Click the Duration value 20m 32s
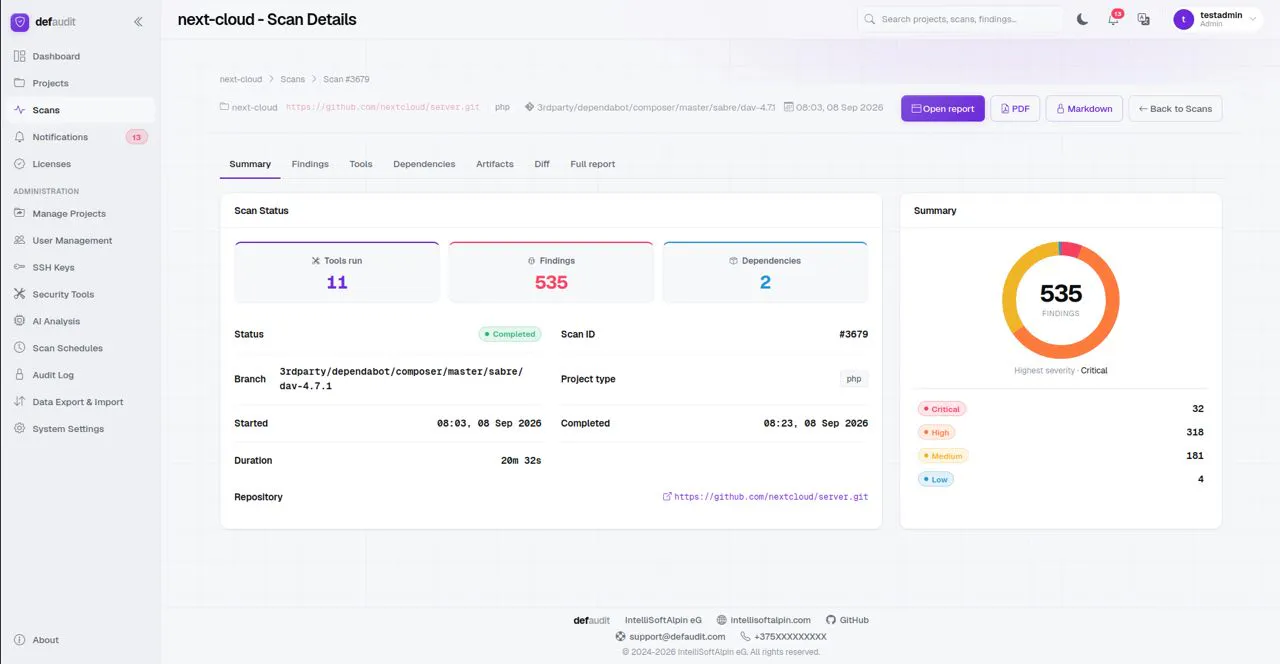The image size is (1280, 664). point(521,461)
